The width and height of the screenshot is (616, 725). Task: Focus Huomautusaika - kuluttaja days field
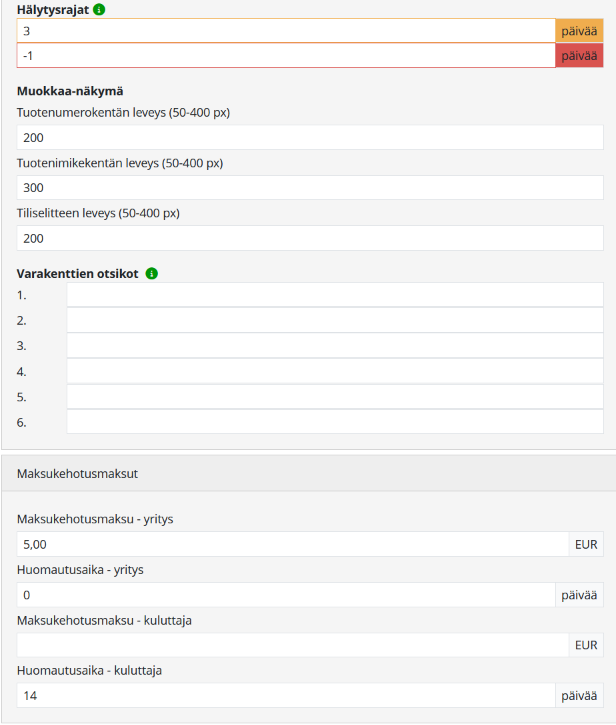point(286,695)
